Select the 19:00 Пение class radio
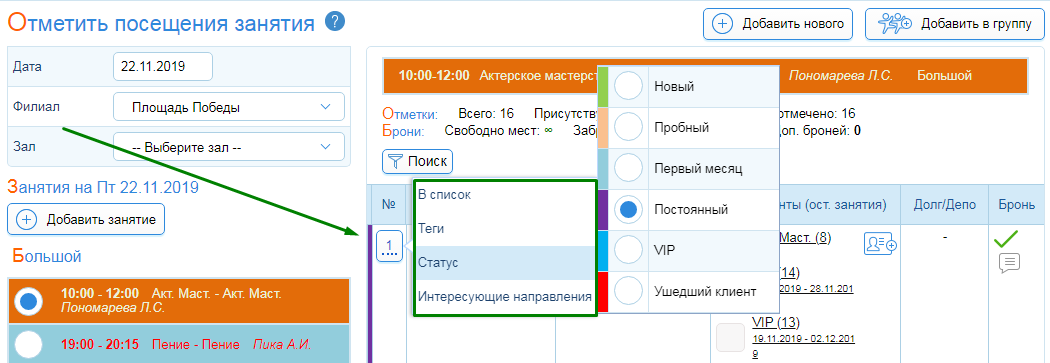The image size is (1050, 363). point(28,345)
